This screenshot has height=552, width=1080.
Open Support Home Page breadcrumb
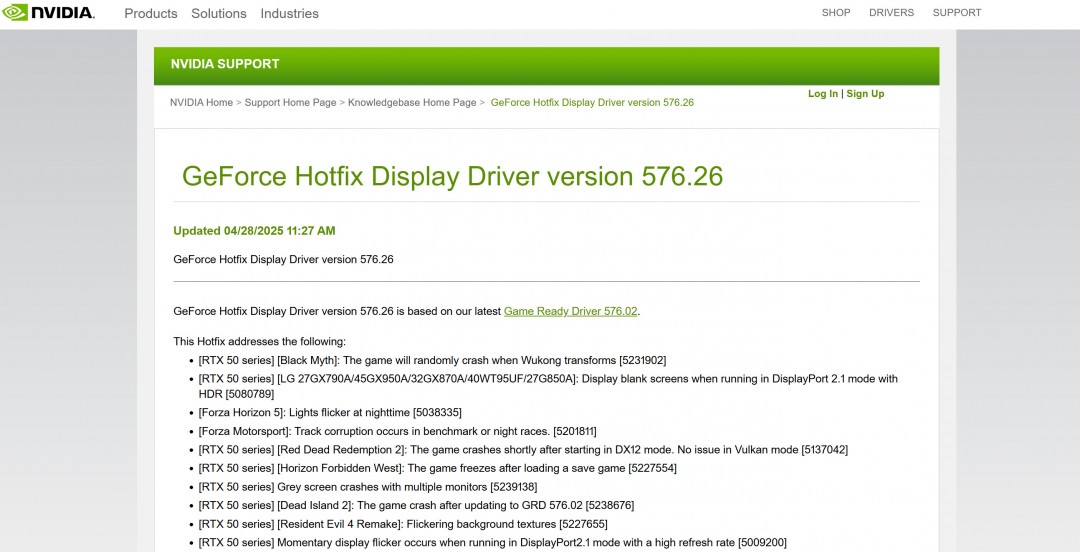290,103
